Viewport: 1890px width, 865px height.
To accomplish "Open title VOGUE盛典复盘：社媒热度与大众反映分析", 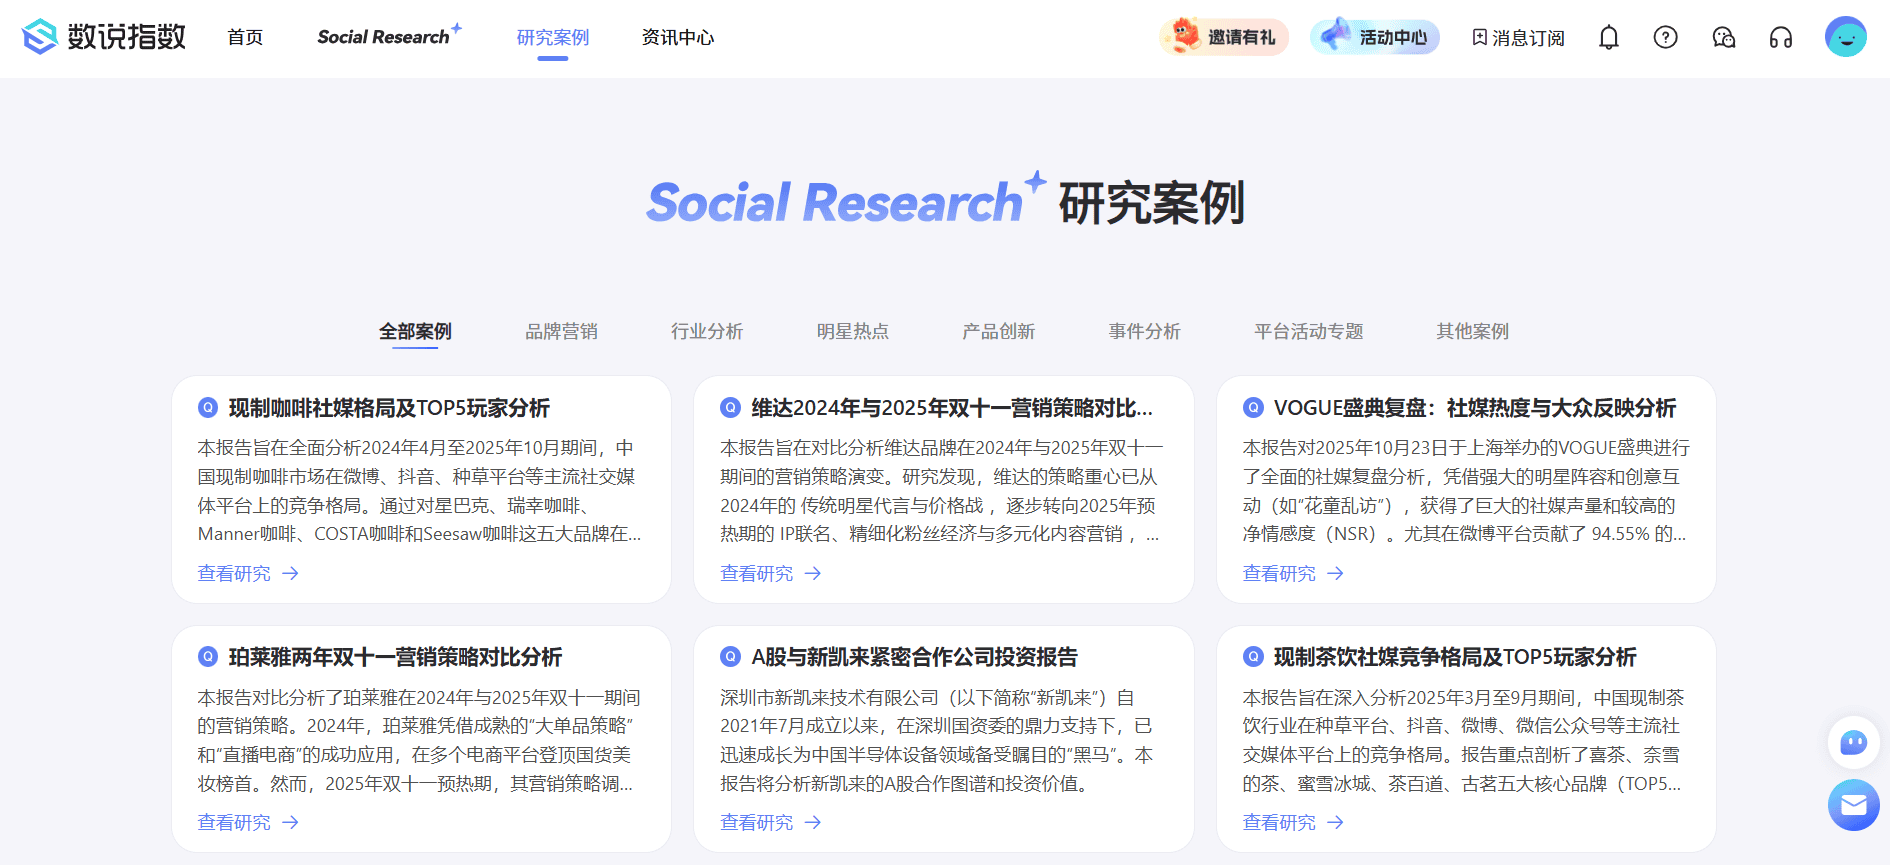I will click(1475, 408).
